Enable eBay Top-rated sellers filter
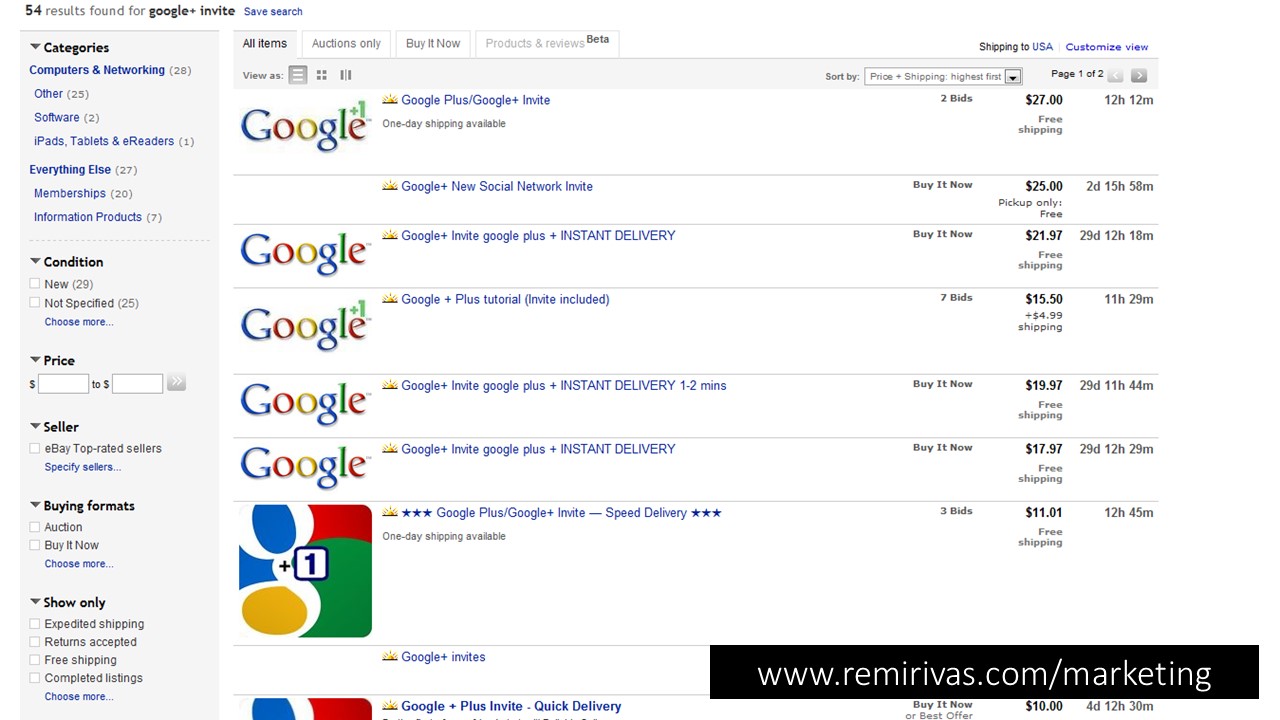1280x720 pixels. pyautogui.click(x=35, y=449)
